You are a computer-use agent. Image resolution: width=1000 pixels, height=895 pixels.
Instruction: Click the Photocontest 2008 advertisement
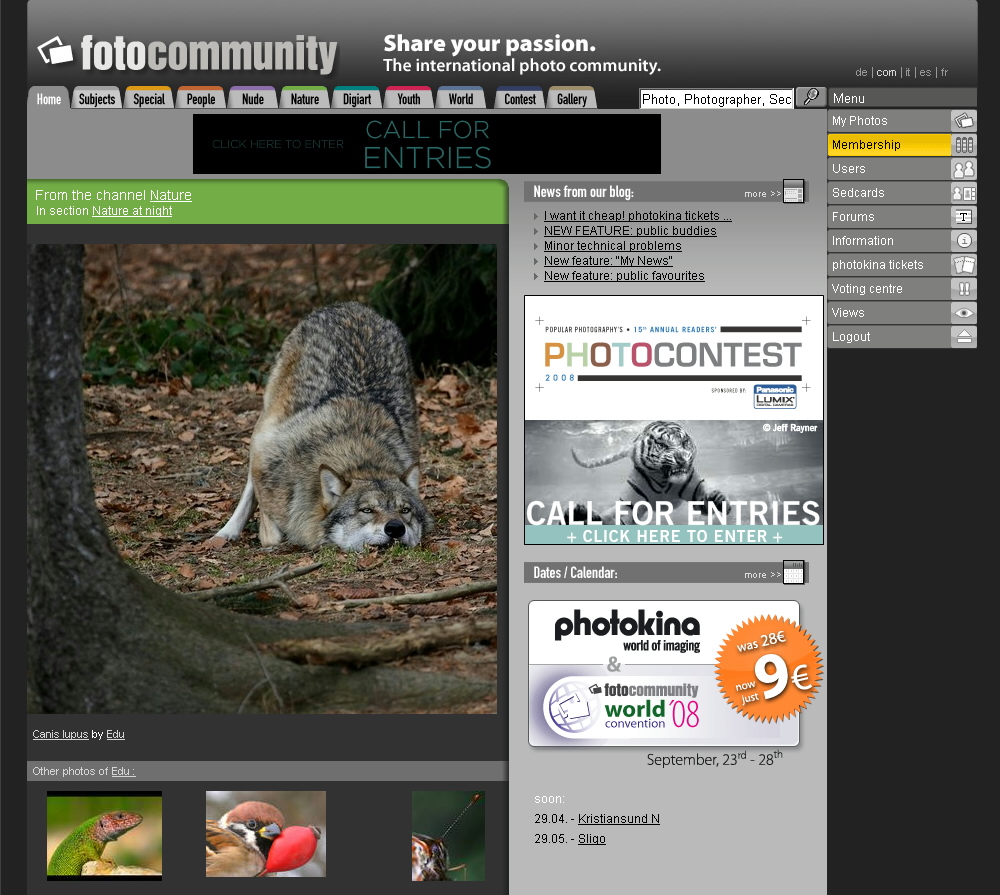point(673,420)
